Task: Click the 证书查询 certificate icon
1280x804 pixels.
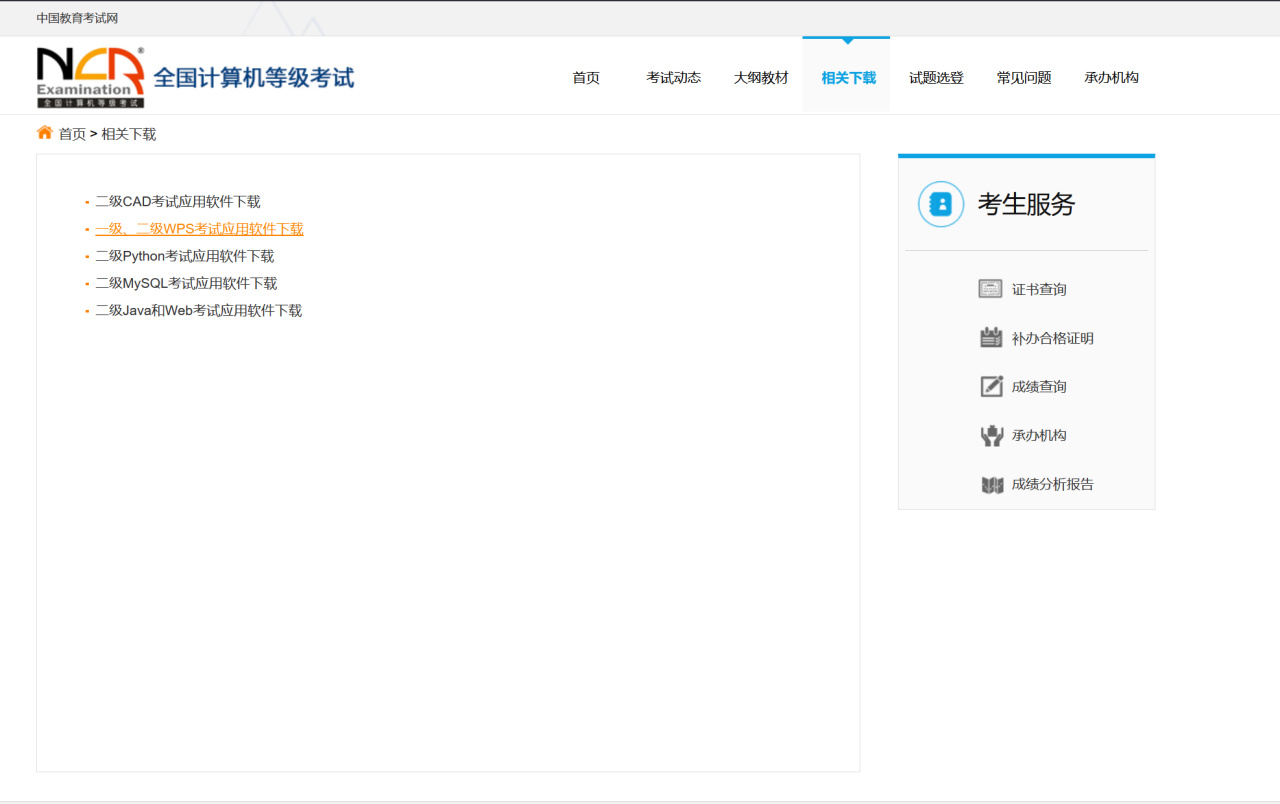Action: point(990,289)
